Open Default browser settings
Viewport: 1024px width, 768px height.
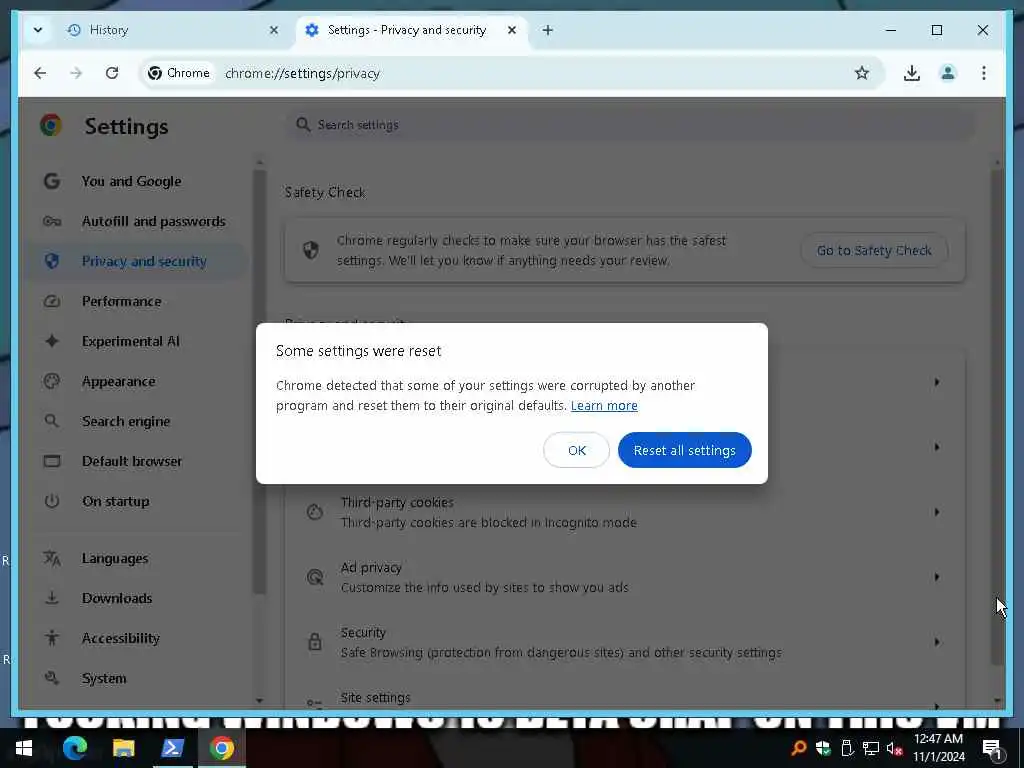pos(136,461)
